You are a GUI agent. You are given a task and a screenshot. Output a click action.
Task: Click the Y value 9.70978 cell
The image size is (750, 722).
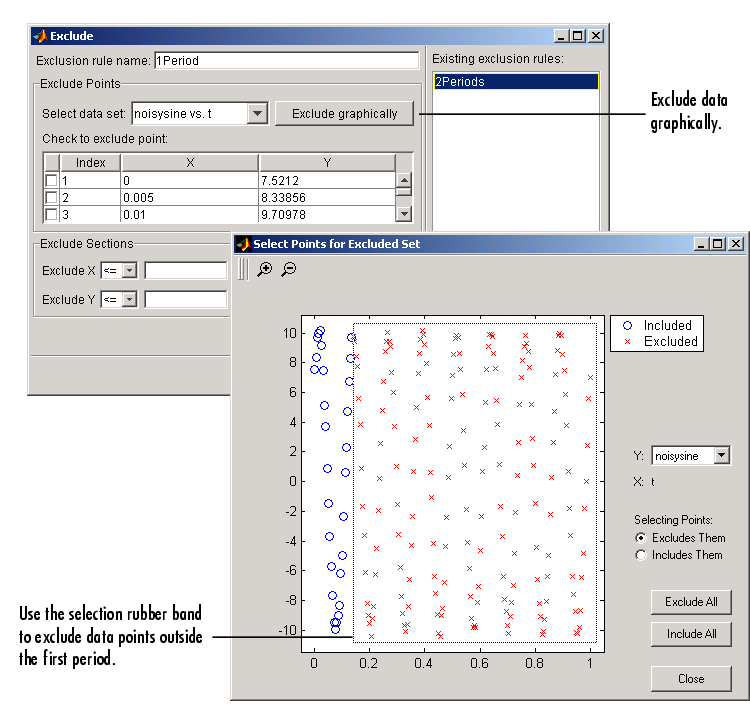327,214
